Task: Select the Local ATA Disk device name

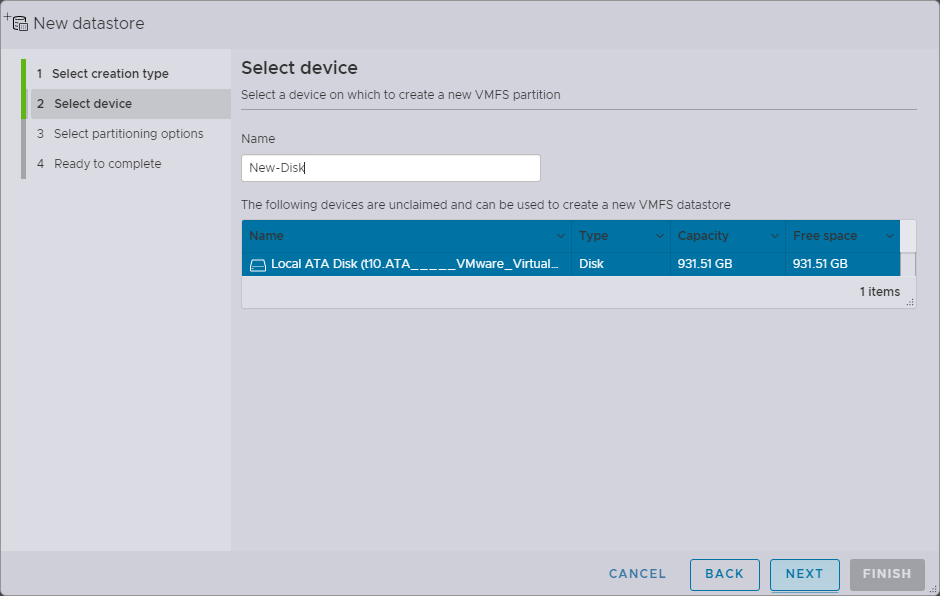Action: pos(414,264)
